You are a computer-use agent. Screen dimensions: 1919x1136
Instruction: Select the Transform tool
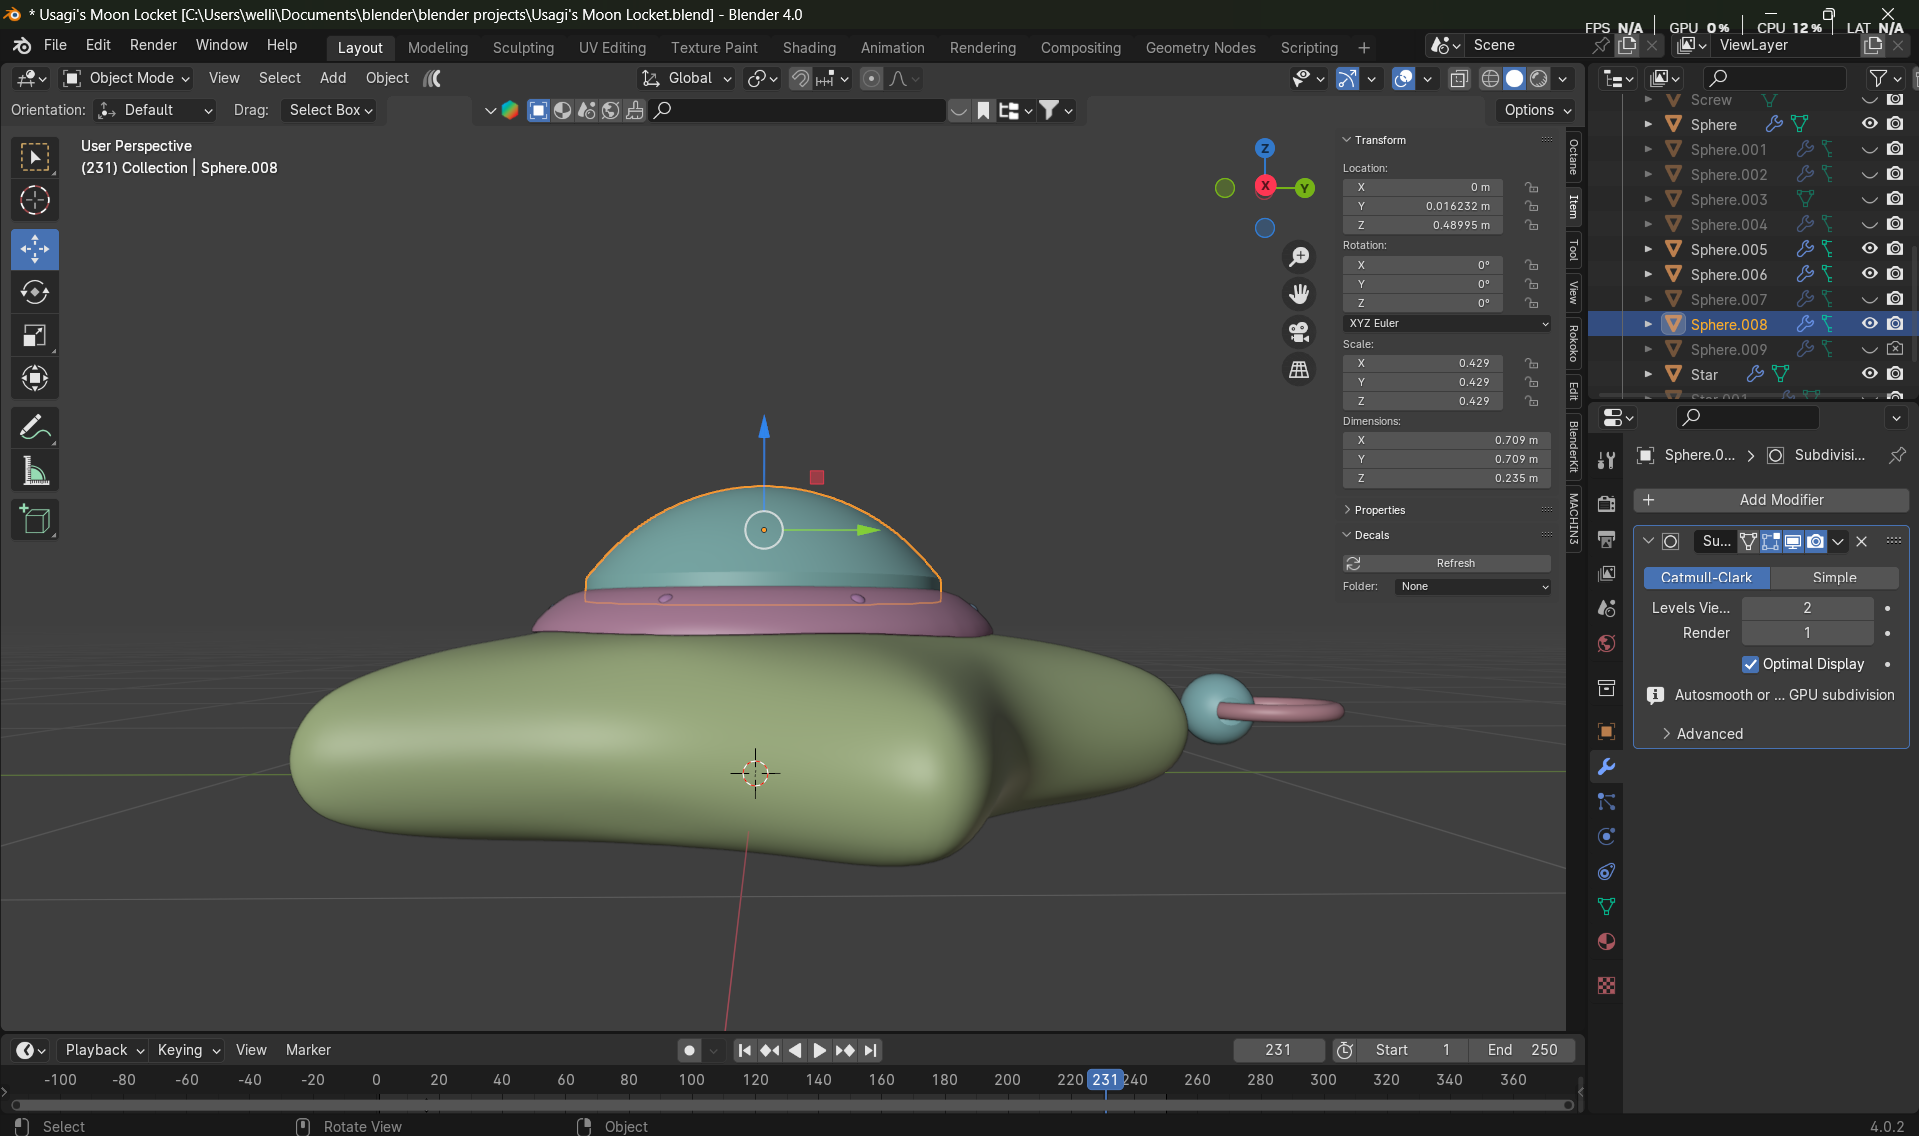click(35, 379)
